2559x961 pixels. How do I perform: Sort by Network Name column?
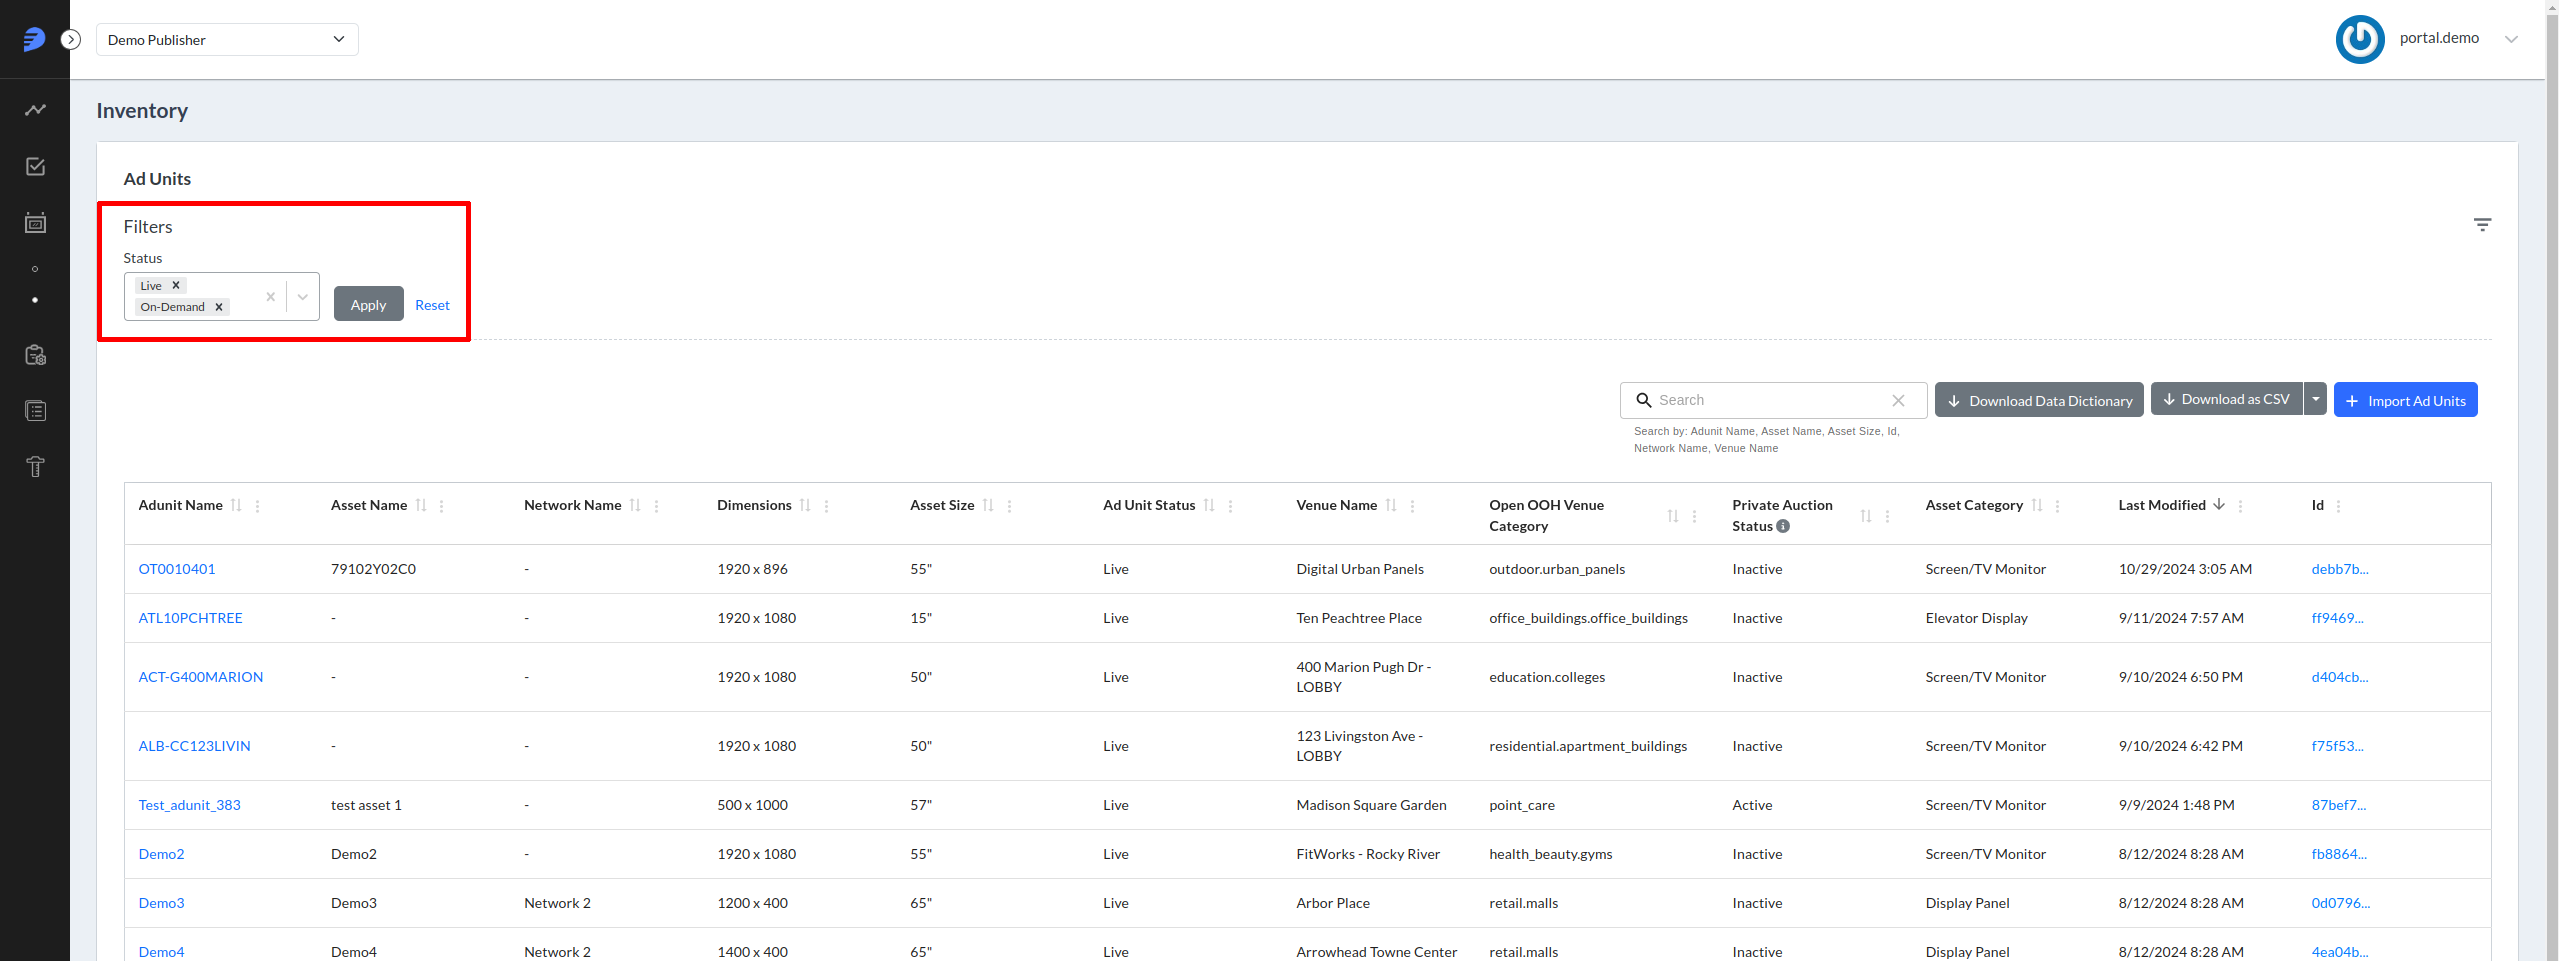(635, 505)
